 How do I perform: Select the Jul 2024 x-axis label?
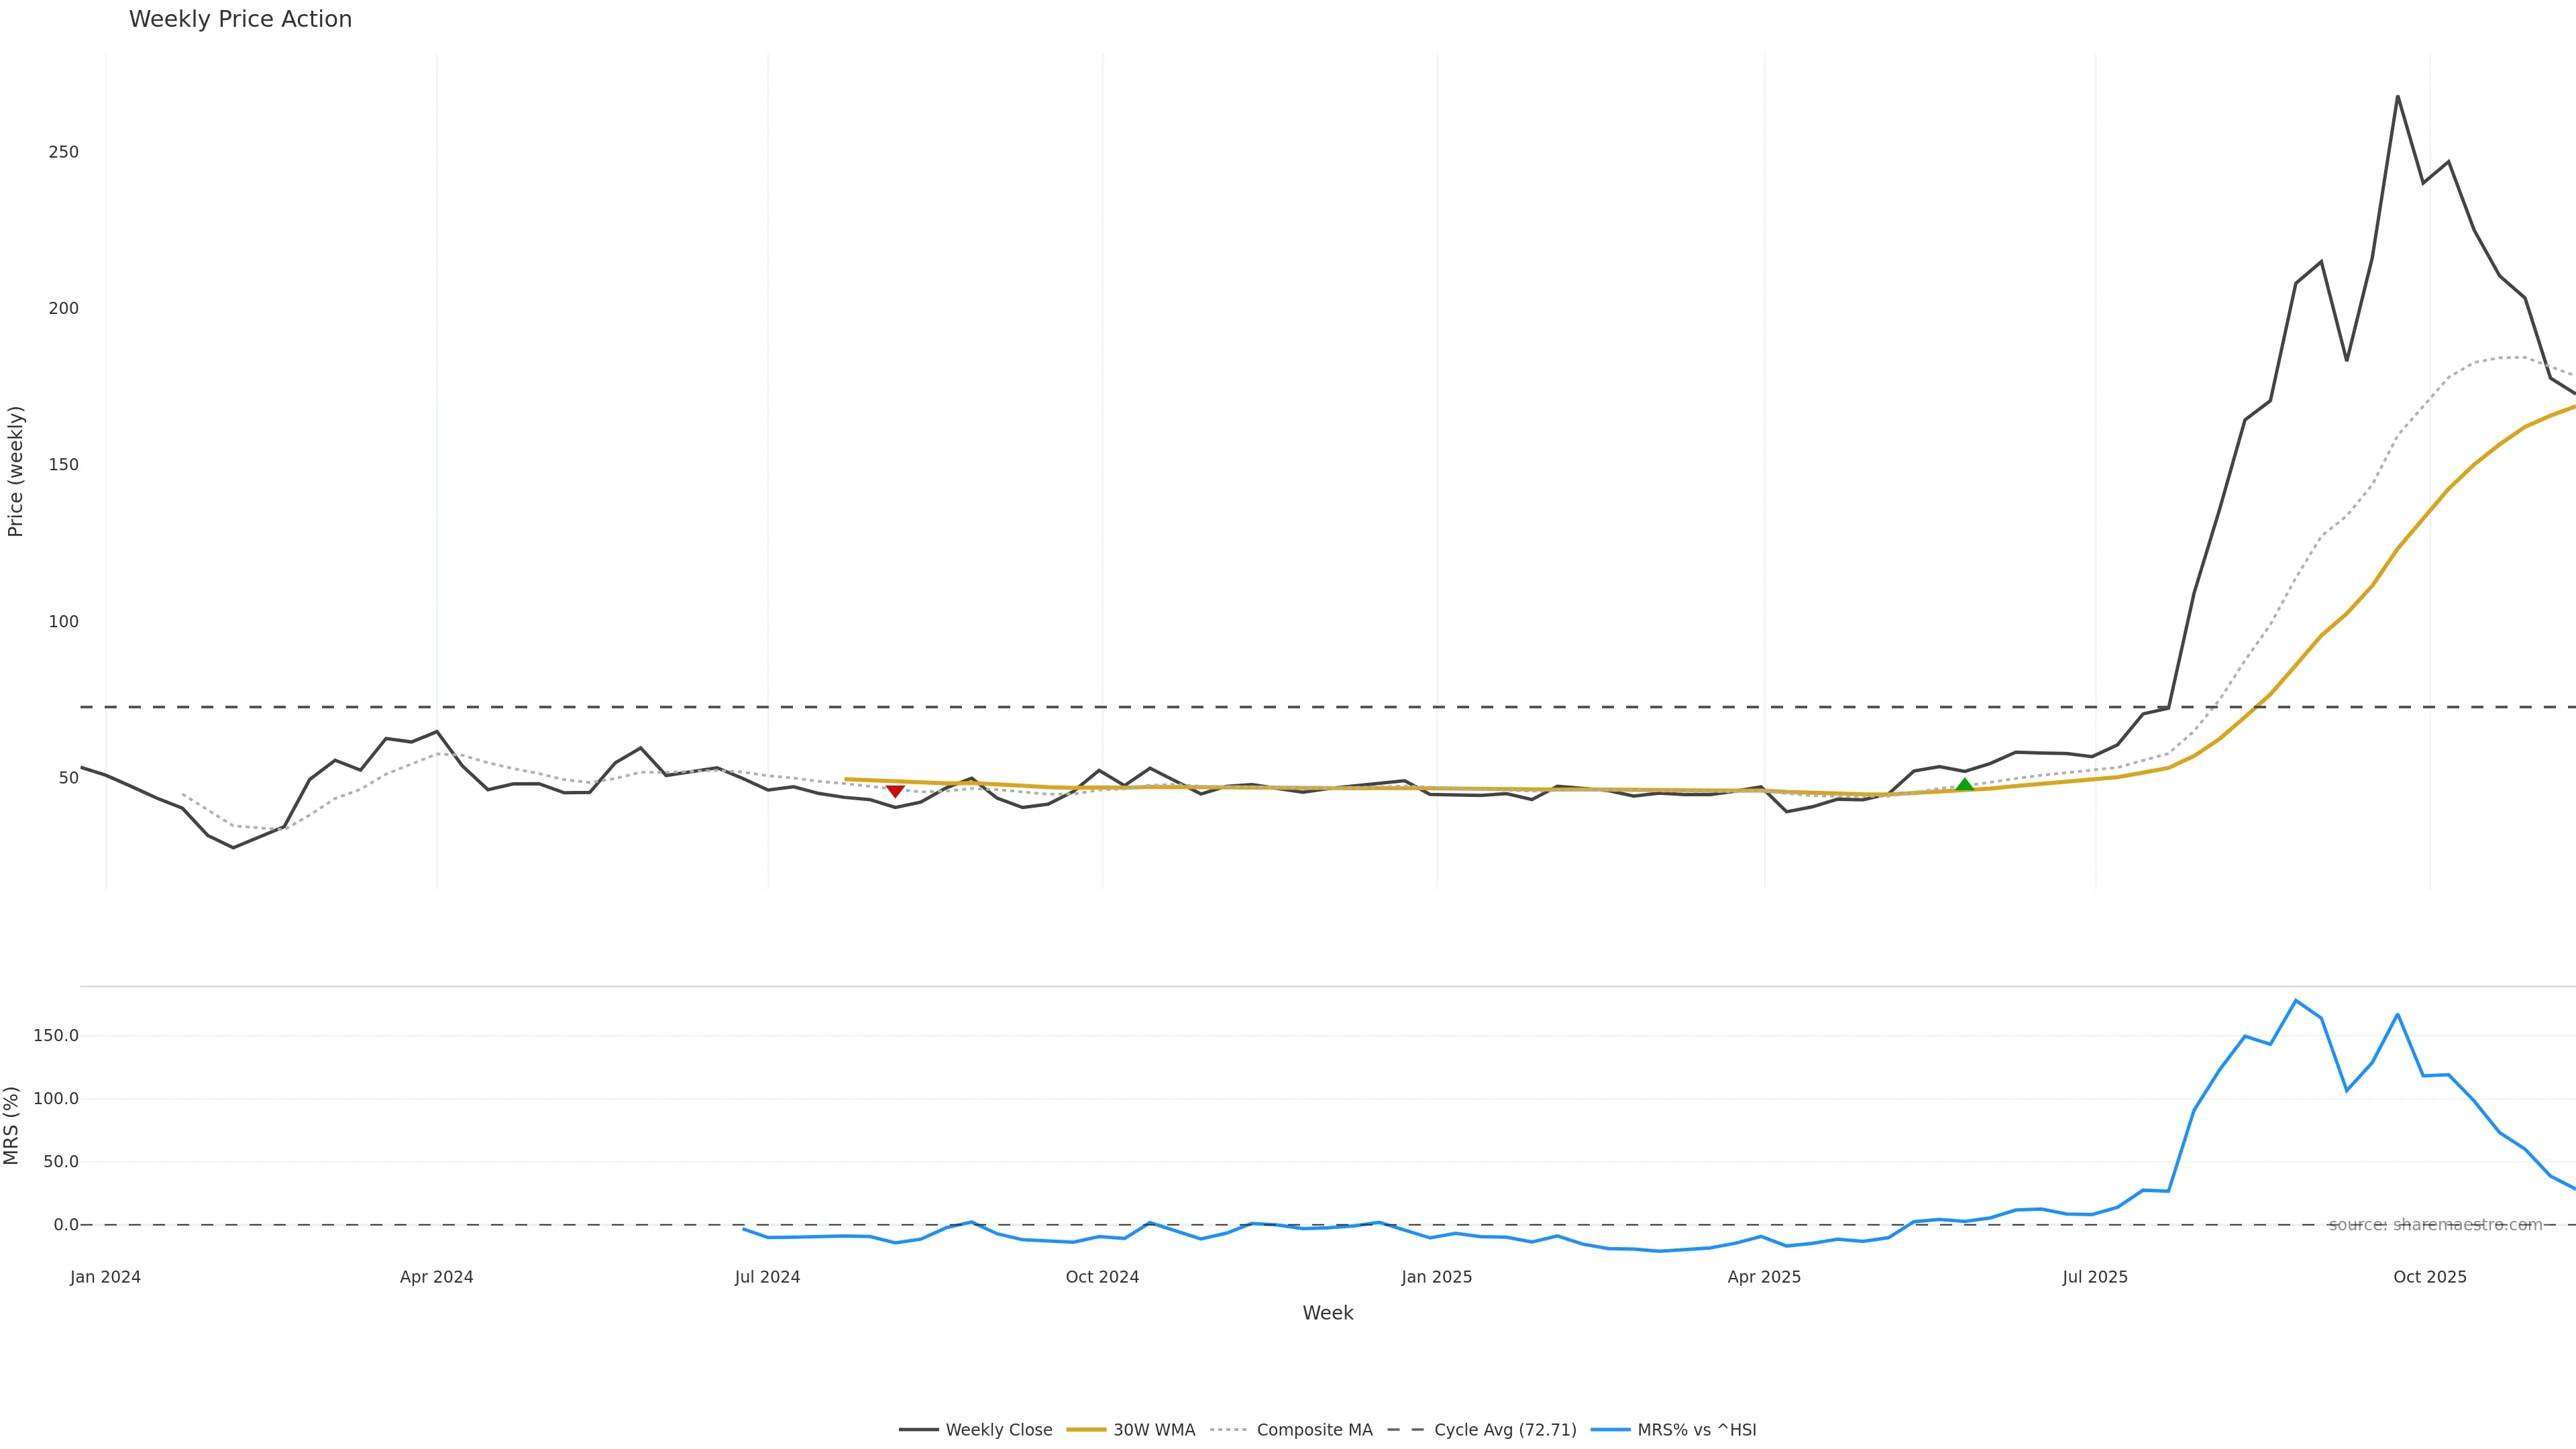pyautogui.click(x=767, y=1277)
